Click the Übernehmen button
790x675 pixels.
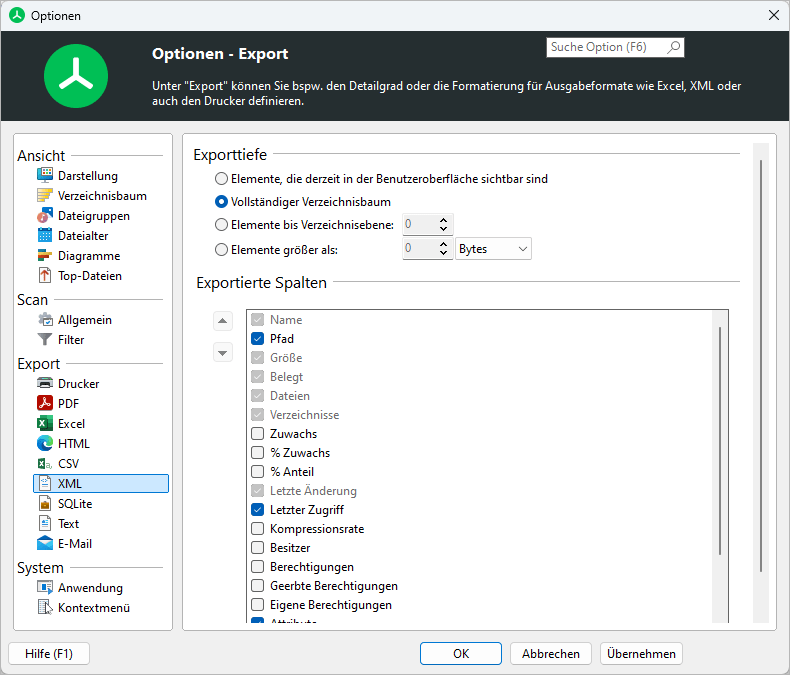[x=641, y=653]
